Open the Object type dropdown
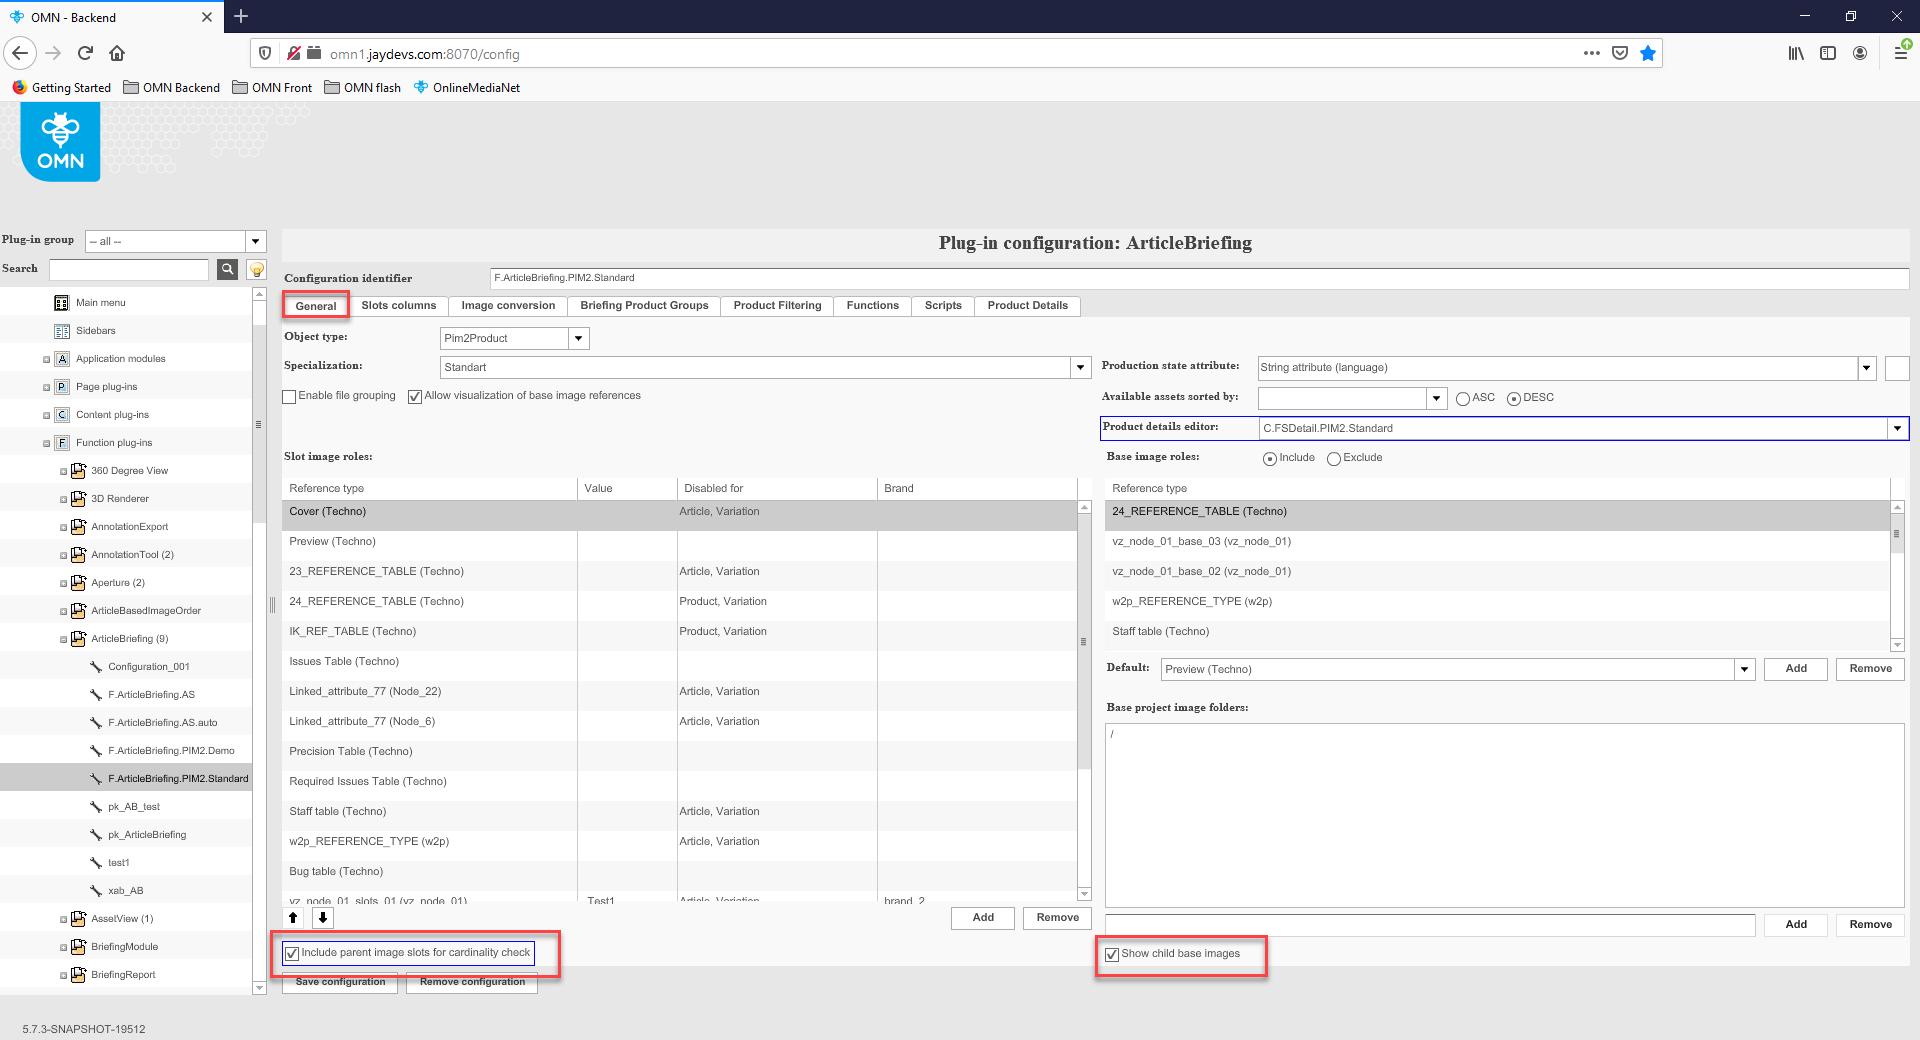 point(578,339)
